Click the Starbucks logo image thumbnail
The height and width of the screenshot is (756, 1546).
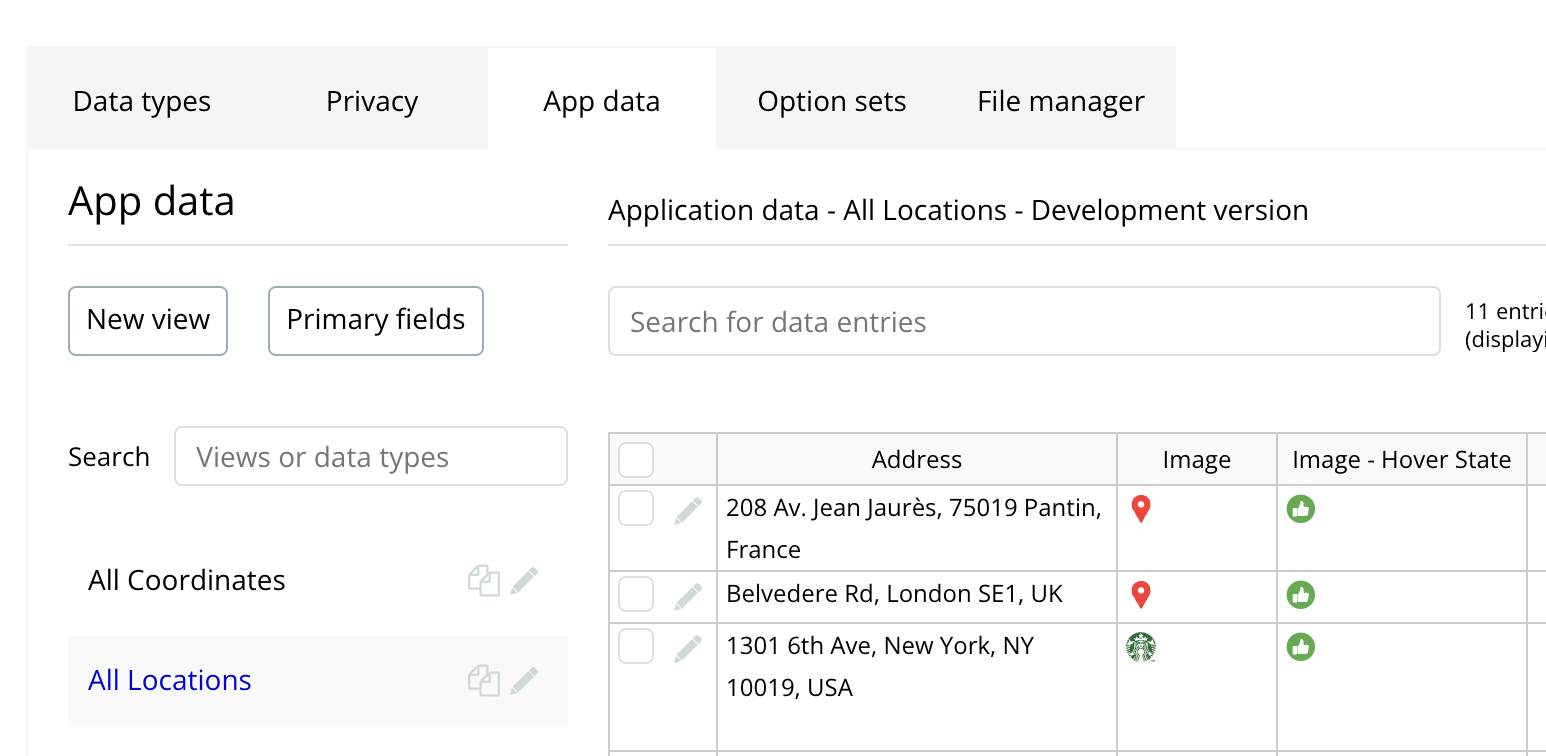[1141, 647]
